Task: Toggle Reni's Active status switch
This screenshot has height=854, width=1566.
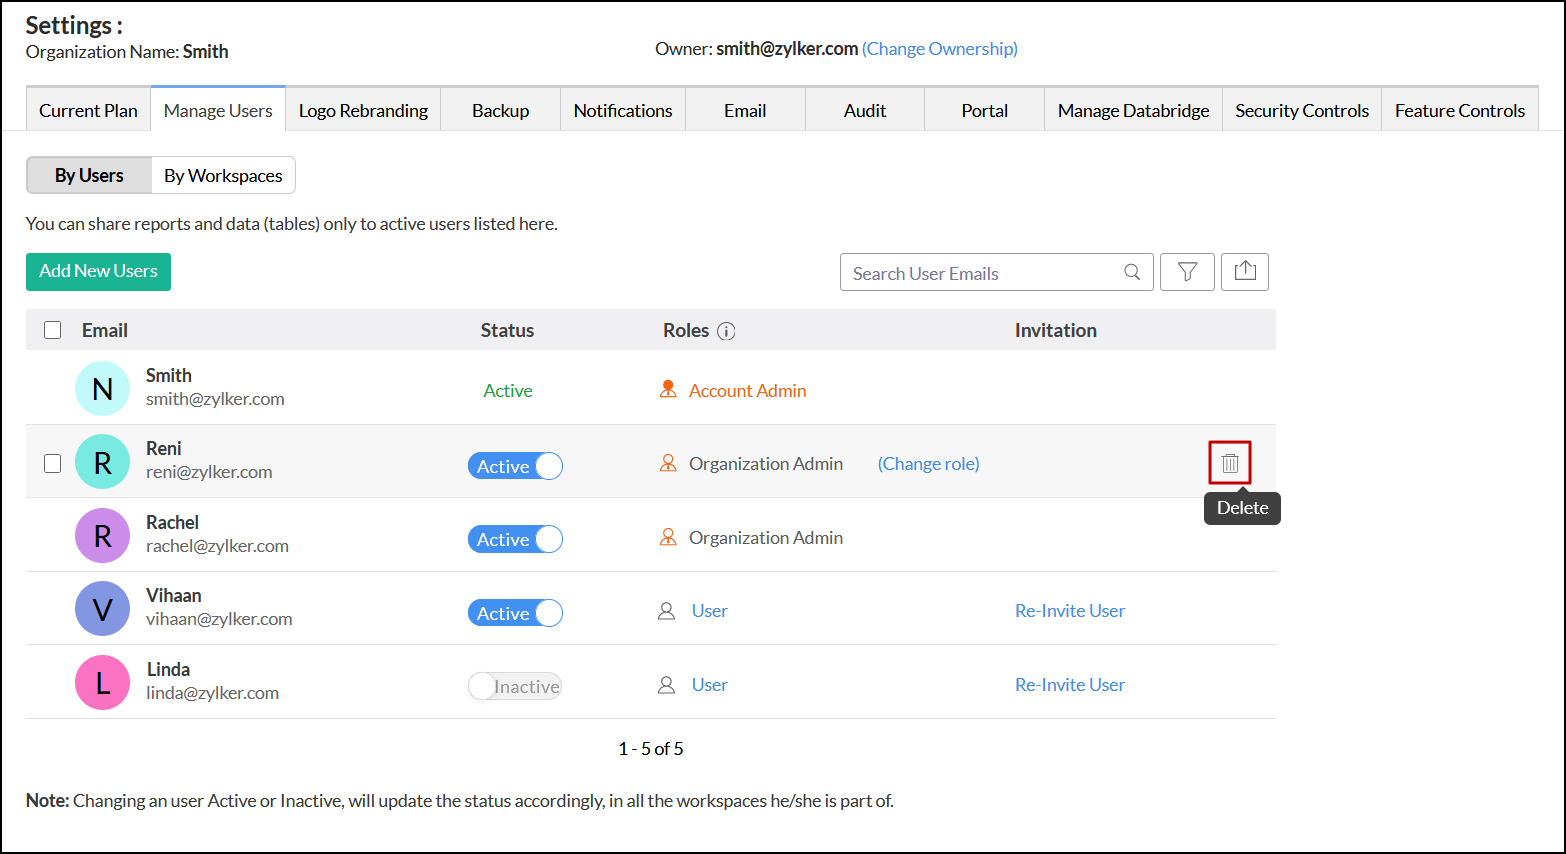Action: (x=515, y=466)
